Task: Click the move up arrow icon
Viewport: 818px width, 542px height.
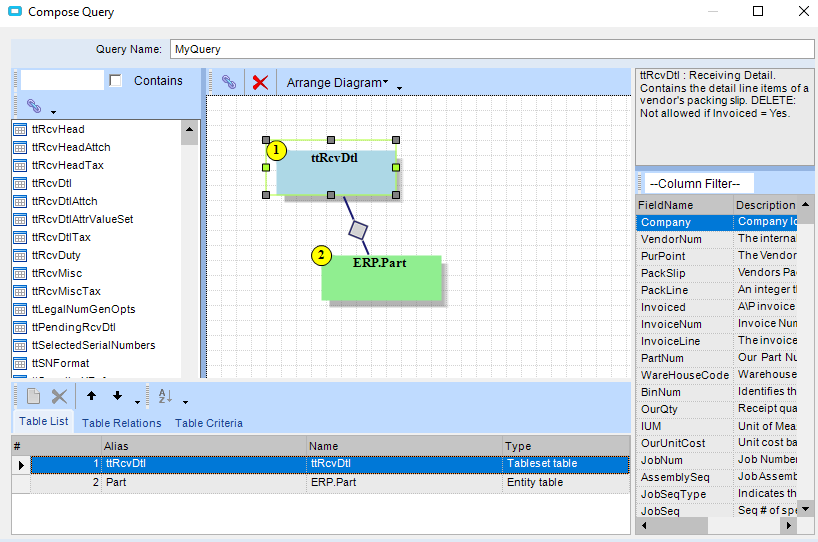Action: (x=91, y=396)
